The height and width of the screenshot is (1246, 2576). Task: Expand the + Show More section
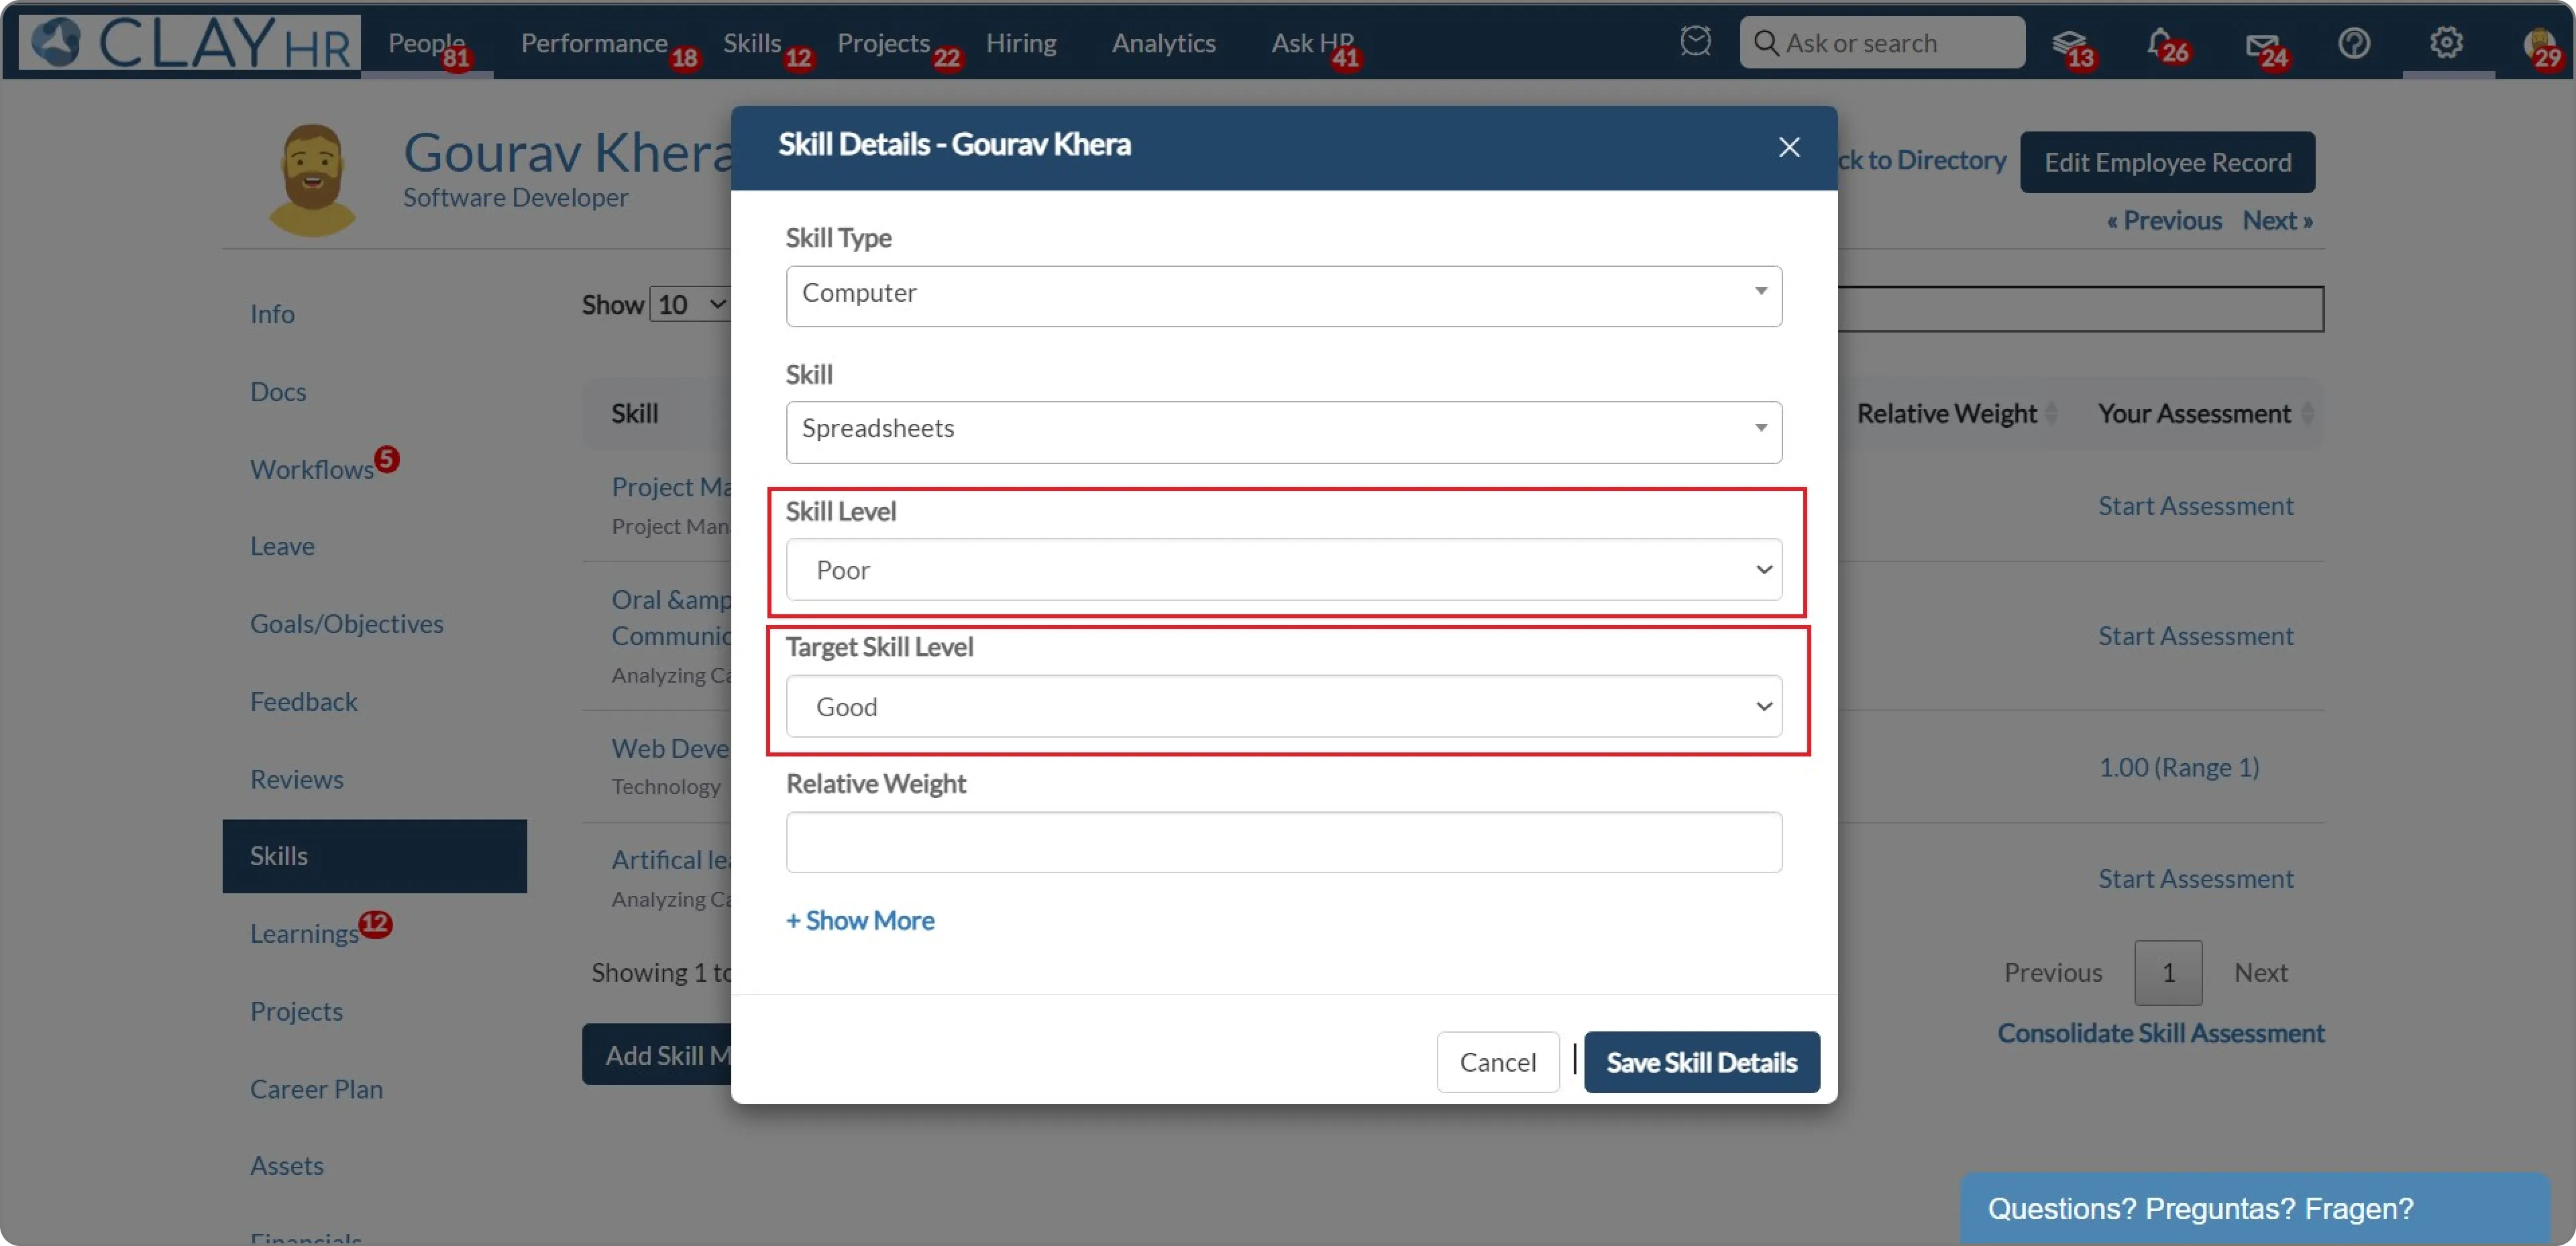click(860, 919)
